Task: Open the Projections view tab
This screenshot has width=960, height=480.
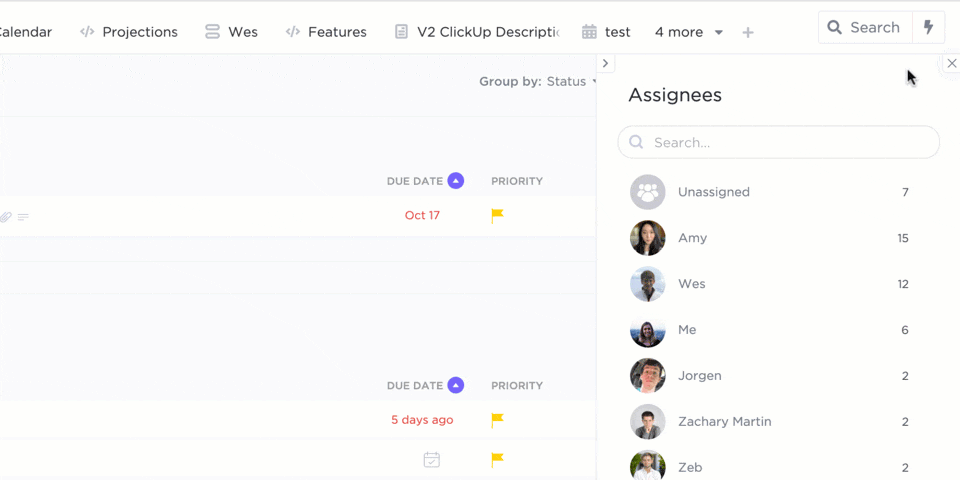Action: [129, 32]
